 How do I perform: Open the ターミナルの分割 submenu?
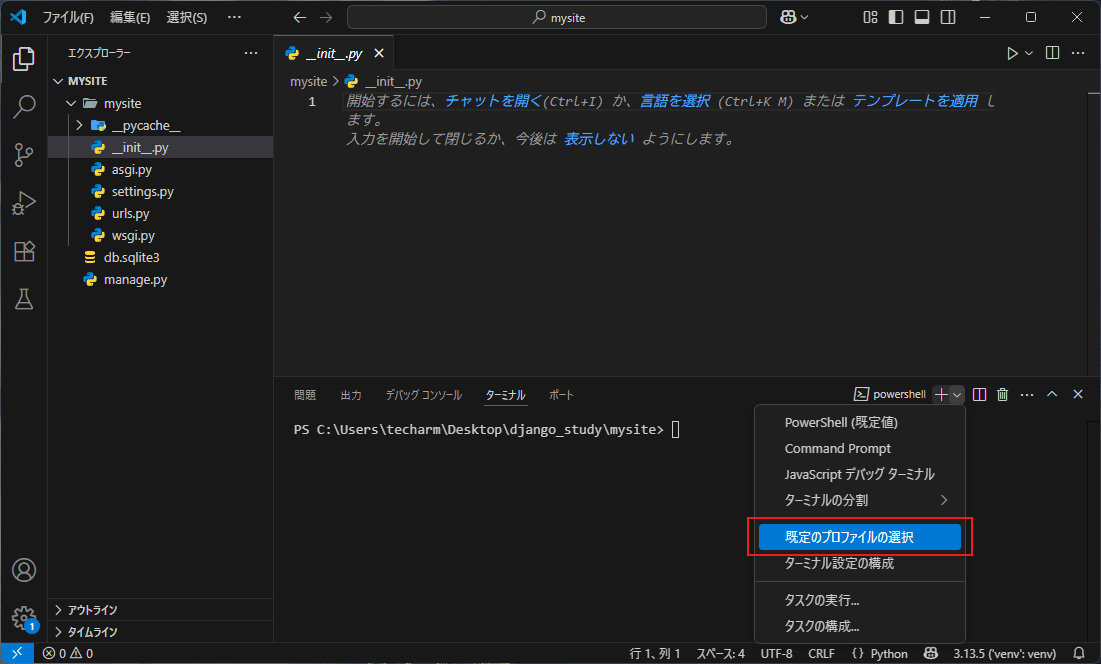click(x=859, y=500)
